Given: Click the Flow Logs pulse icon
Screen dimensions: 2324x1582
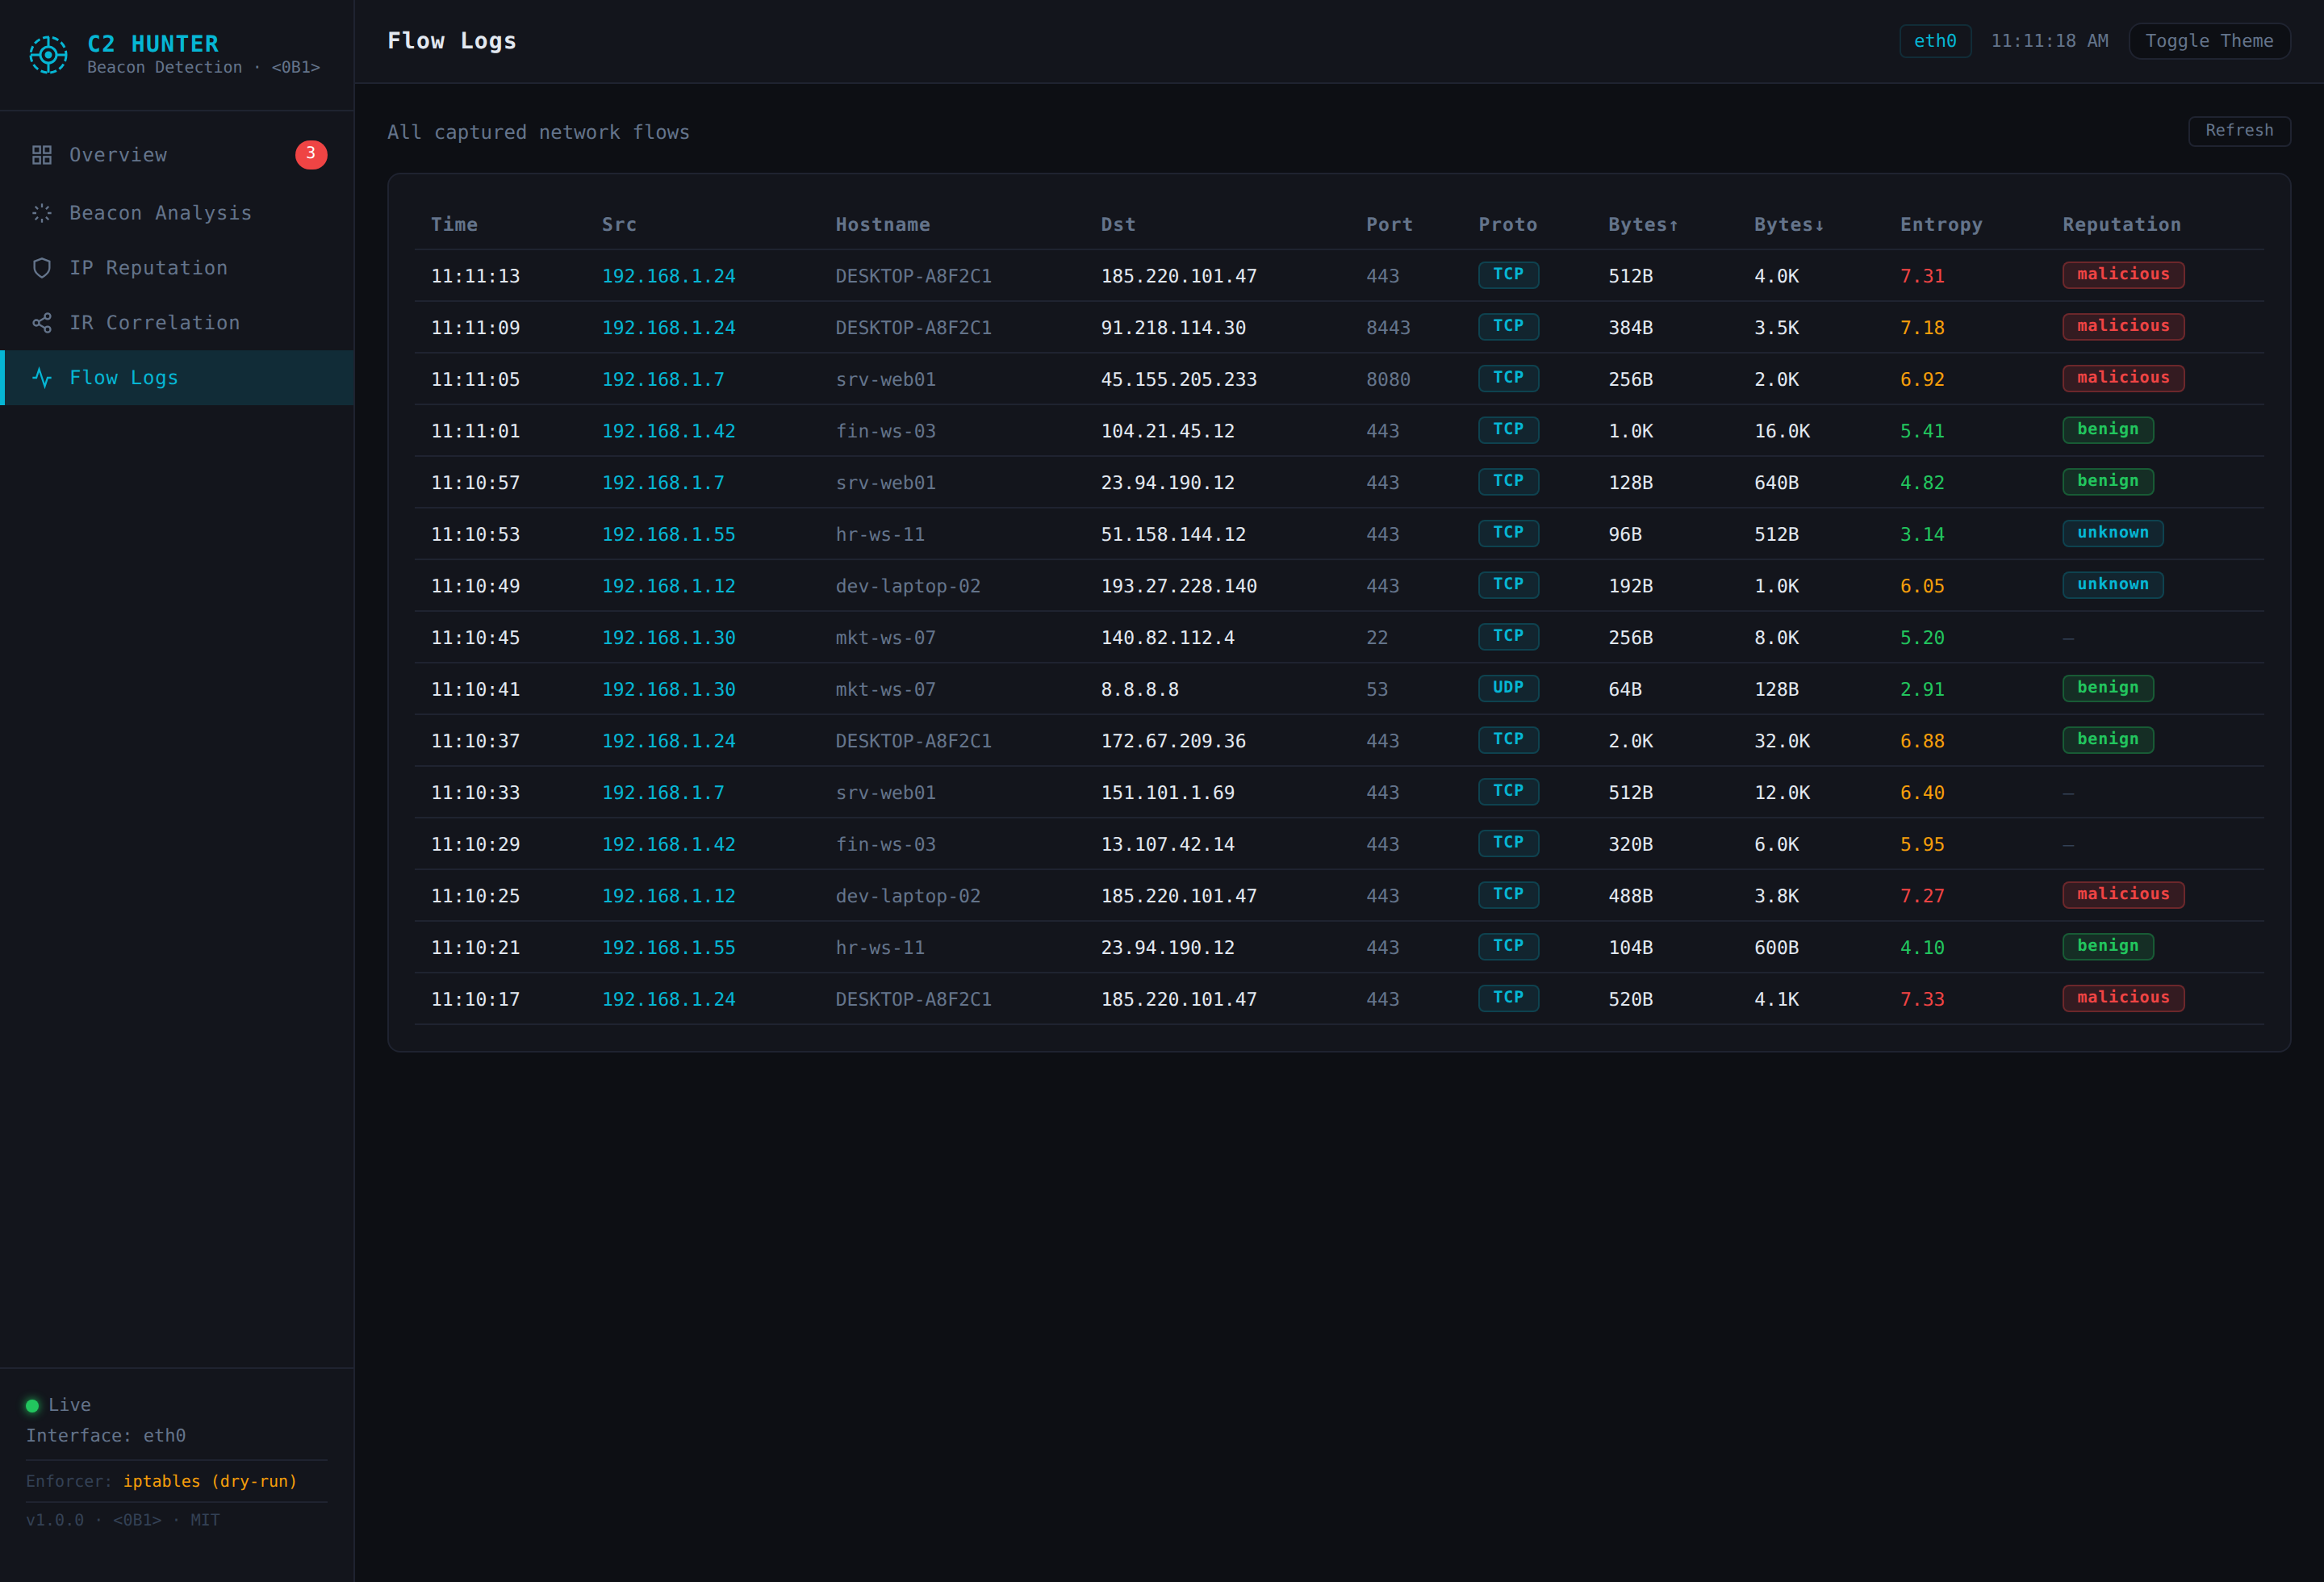Looking at the screenshot, I should [x=41, y=378].
